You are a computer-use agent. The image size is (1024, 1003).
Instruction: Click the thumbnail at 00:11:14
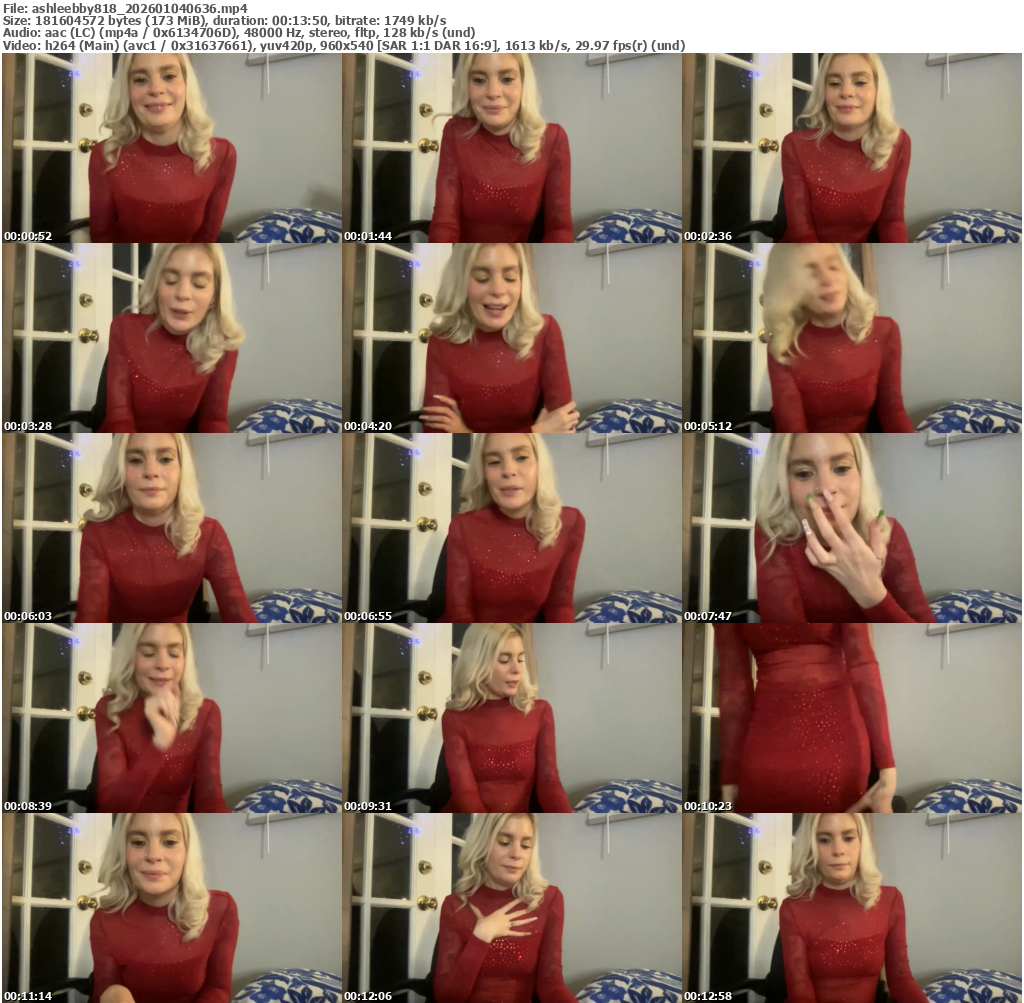(x=172, y=908)
